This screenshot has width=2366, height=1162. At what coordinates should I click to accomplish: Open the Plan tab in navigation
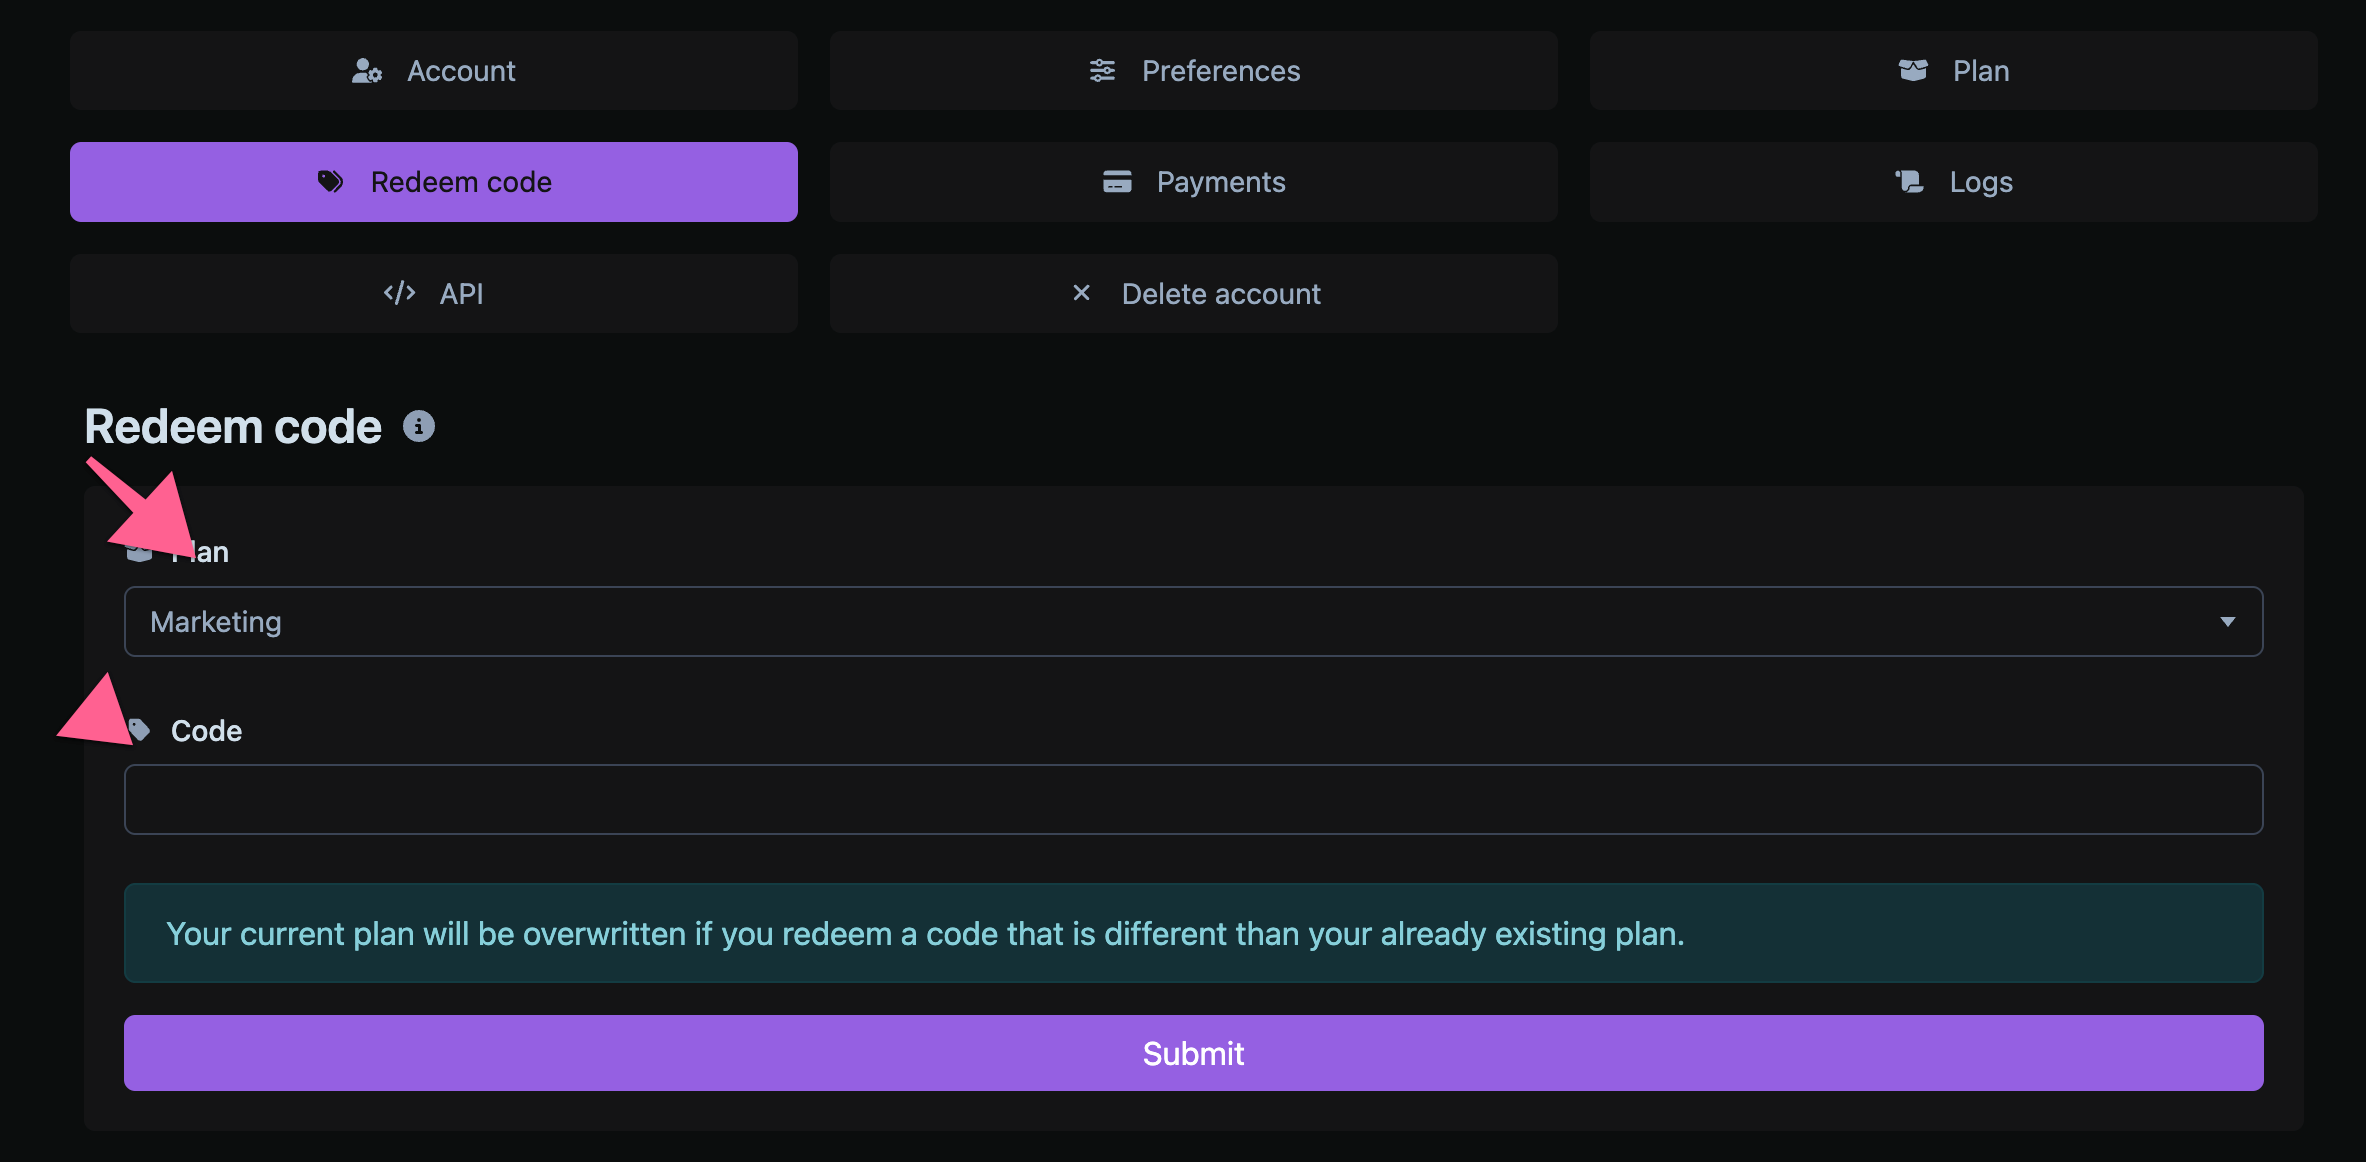point(1954,71)
